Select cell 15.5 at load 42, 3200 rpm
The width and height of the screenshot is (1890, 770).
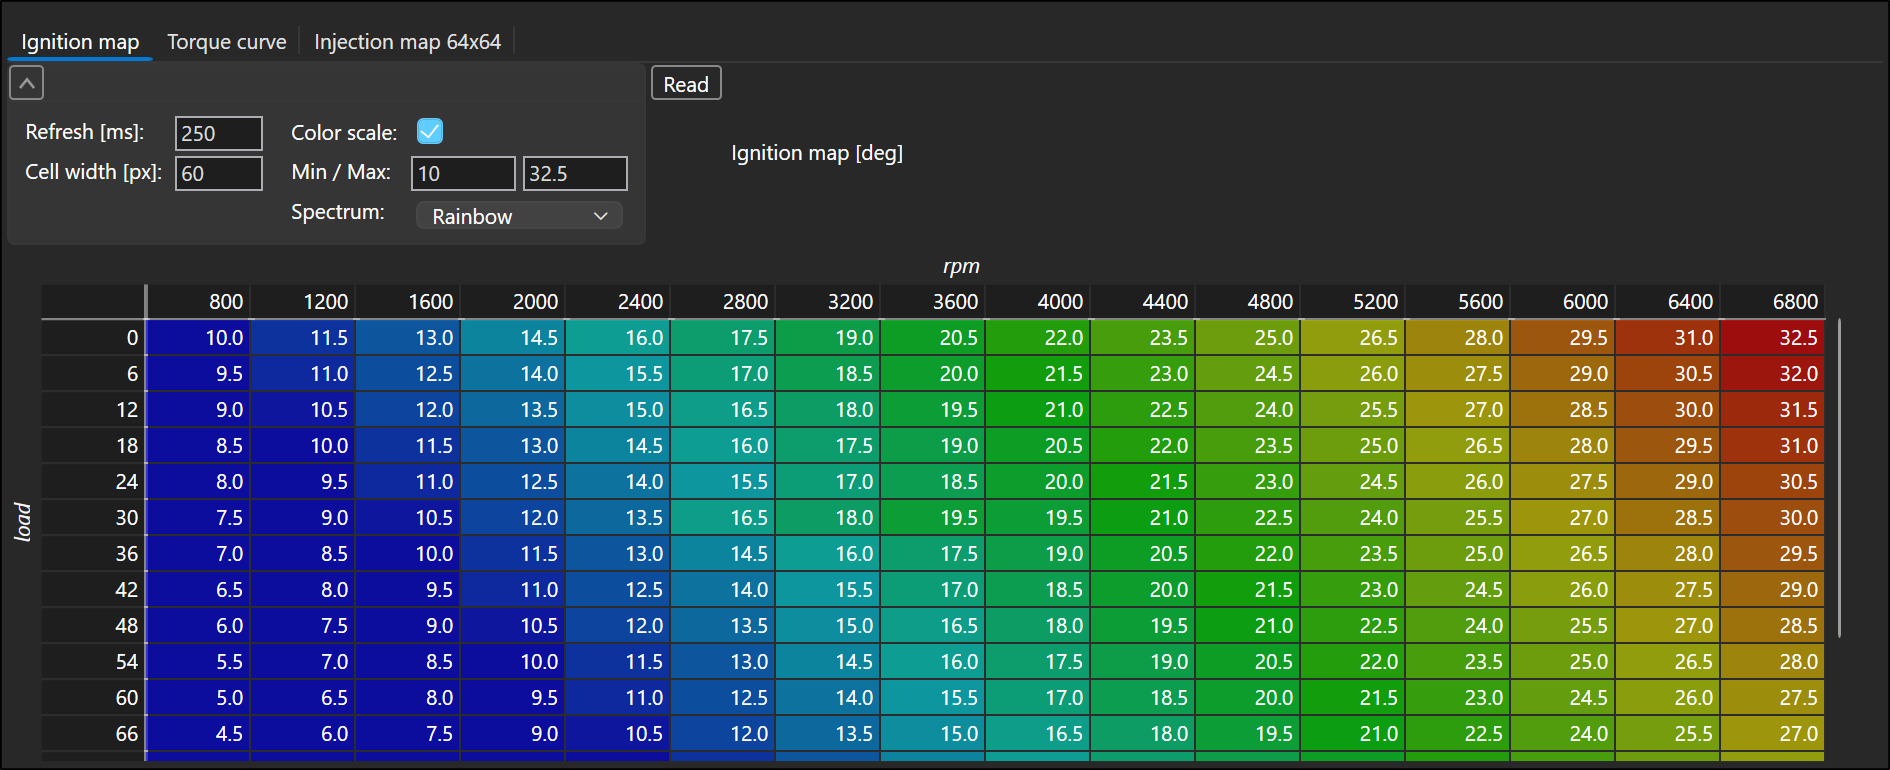pos(828,590)
